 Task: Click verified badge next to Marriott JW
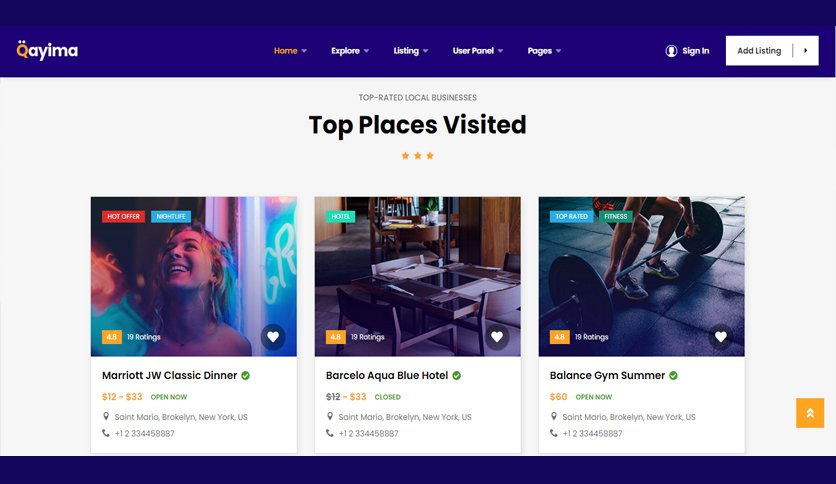245,375
